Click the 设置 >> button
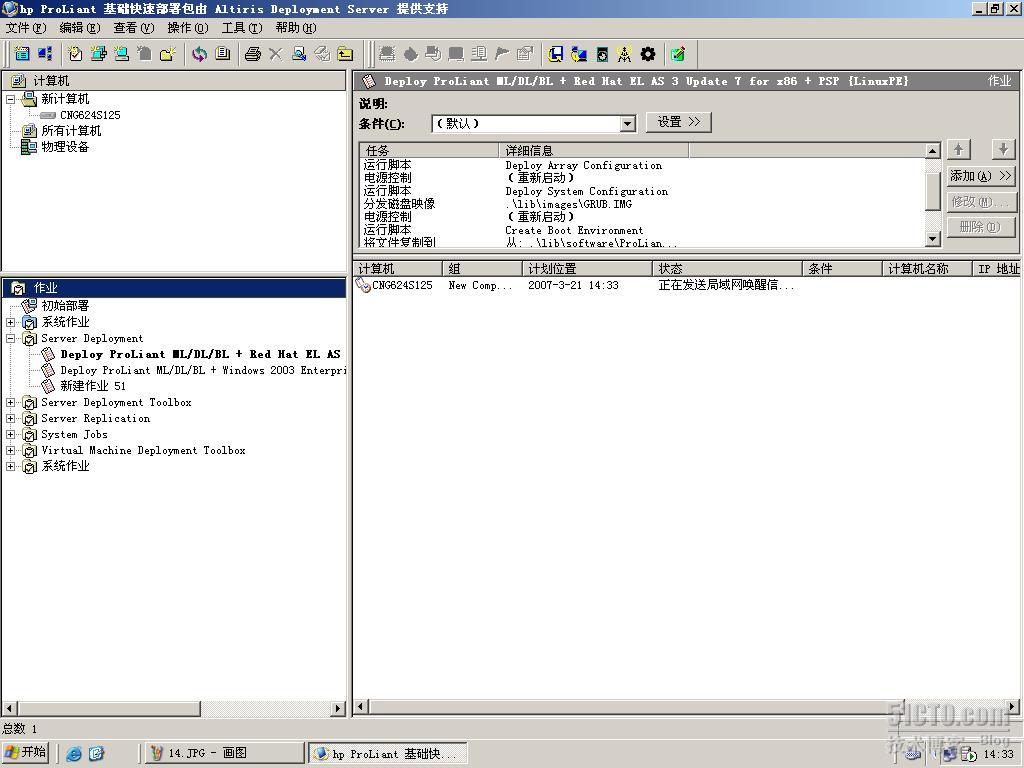Image resolution: width=1024 pixels, height=768 pixels. click(x=679, y=122)
